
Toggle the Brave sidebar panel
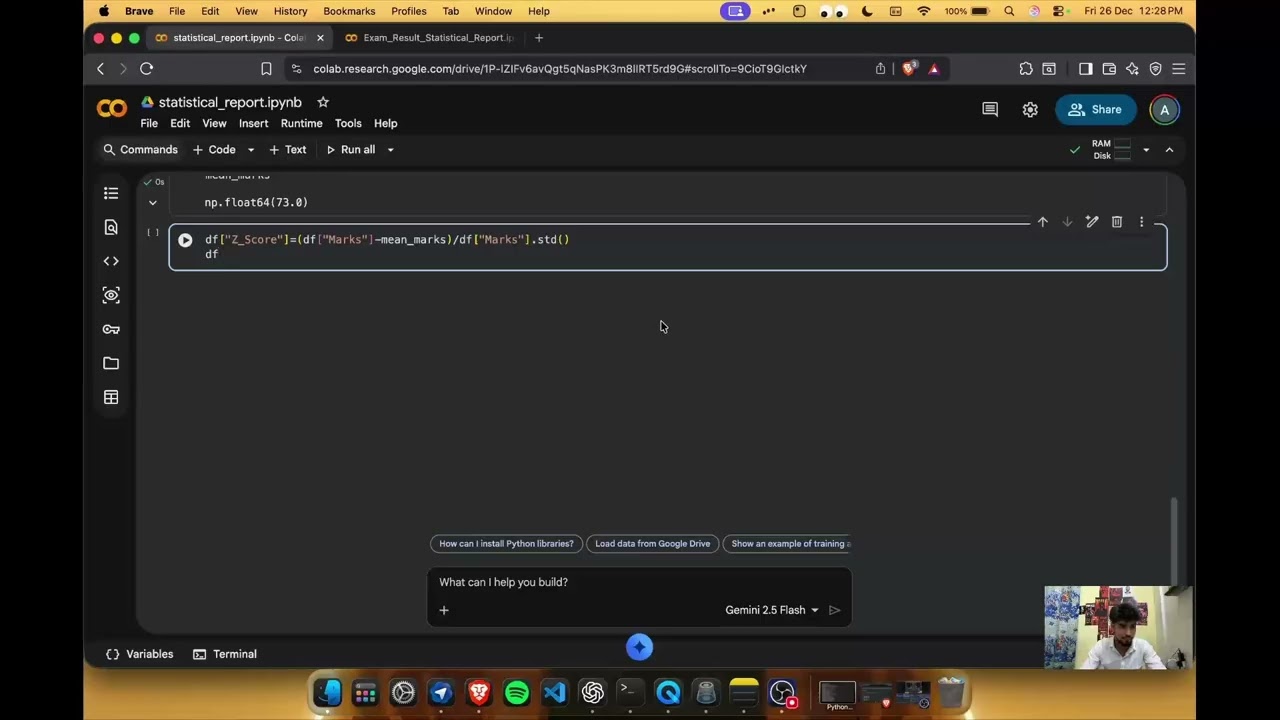[x=1085, y=69]
